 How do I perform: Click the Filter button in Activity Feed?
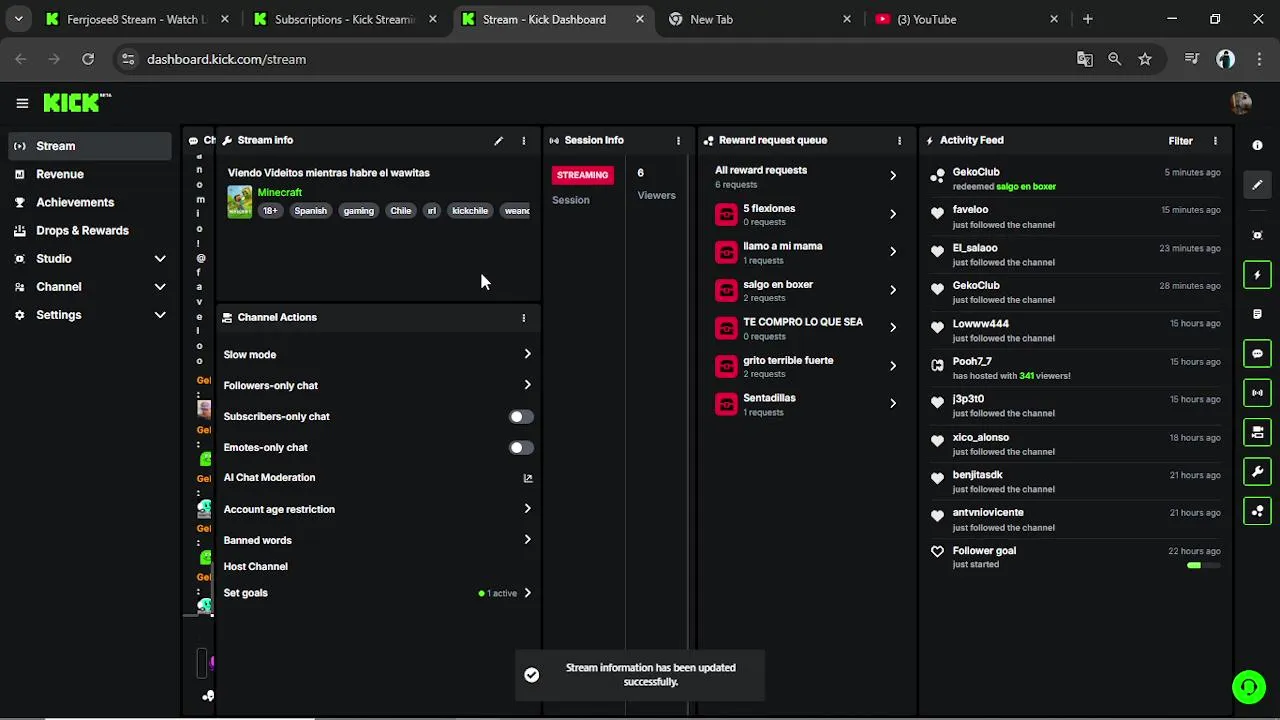[x=1181, y=141]
